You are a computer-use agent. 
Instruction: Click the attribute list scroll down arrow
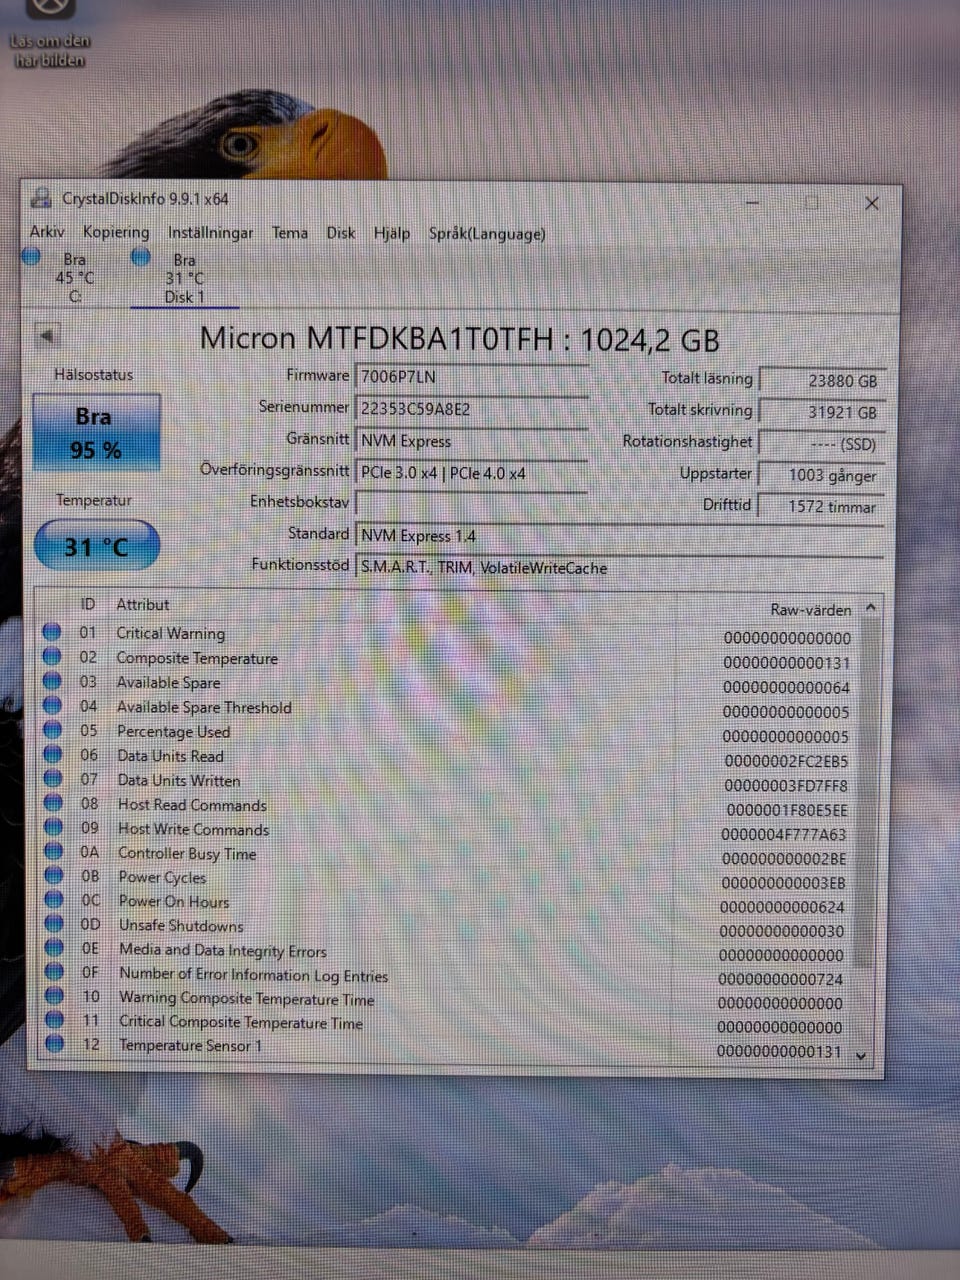tap(862, 1055)
